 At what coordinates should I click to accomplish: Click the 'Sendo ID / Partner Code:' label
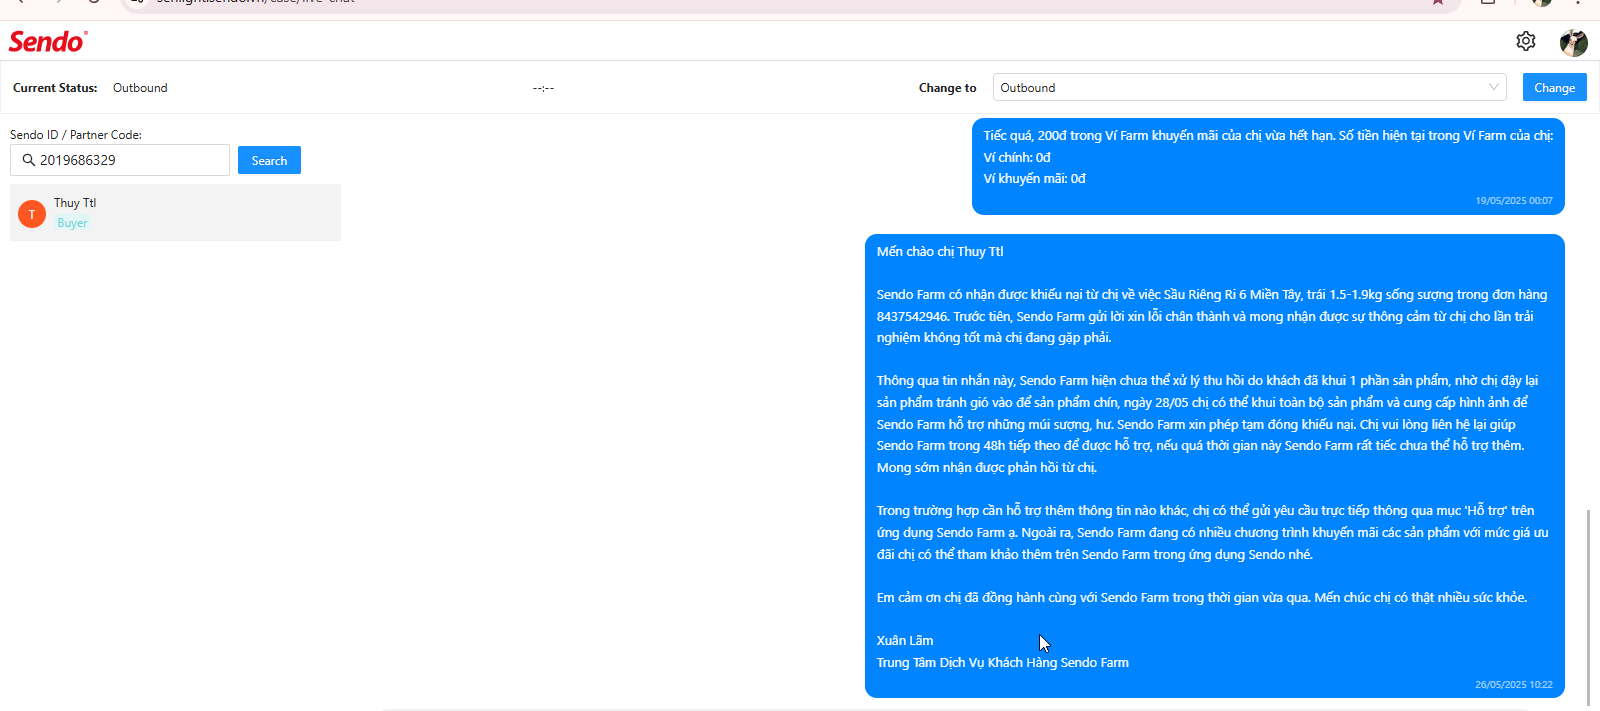click(76, 135)
